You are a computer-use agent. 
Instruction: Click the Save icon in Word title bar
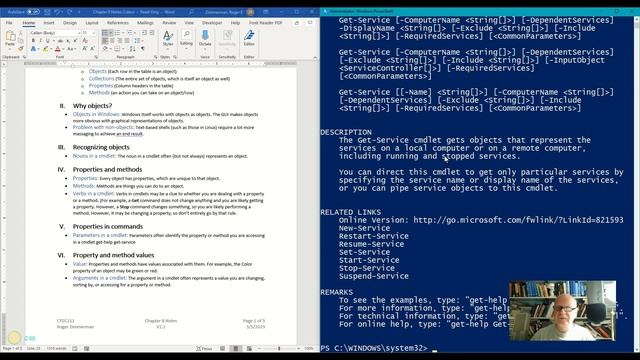click(47, 12)
